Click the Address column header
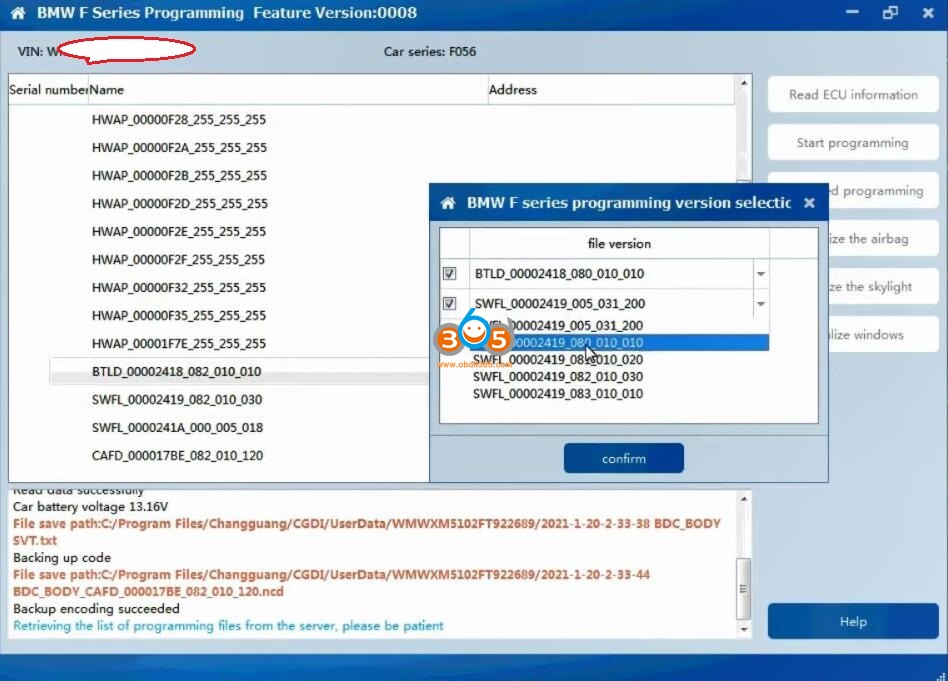This screenshot has height=681, width=948. [611, 90]
